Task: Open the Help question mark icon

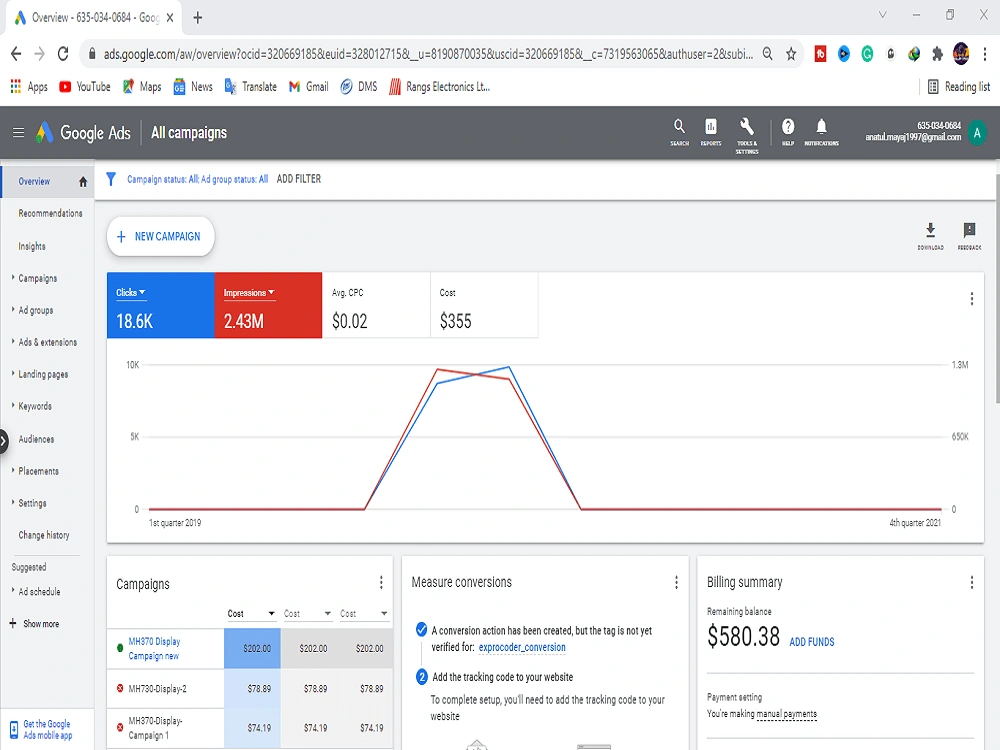Action: coord(788,132)
